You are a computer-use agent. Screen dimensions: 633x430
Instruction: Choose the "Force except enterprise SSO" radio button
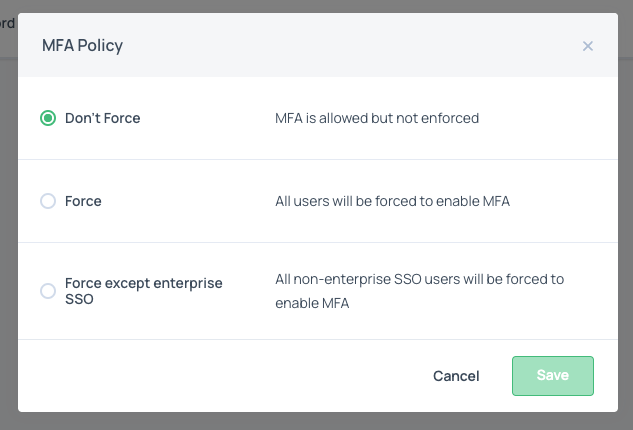coord(48,291)
